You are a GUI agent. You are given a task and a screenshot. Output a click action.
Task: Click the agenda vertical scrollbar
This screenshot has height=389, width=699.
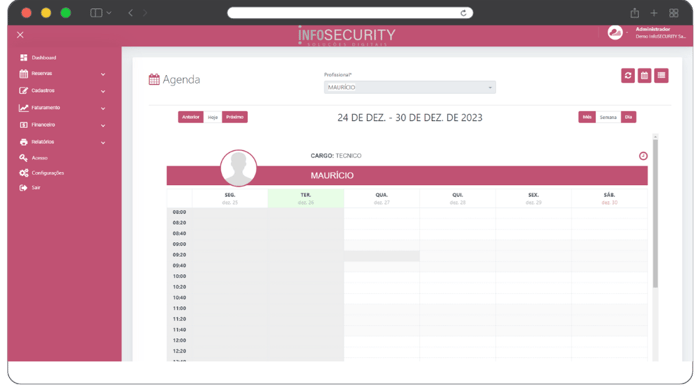pos(655,214)
